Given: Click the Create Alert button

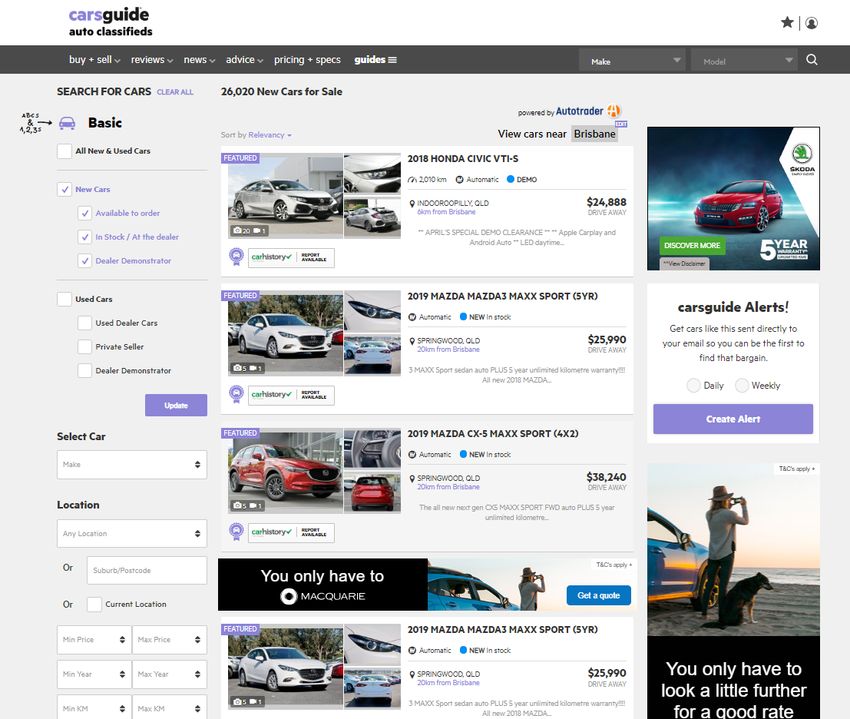Looking at the screenshot, I should coord(733,419).
